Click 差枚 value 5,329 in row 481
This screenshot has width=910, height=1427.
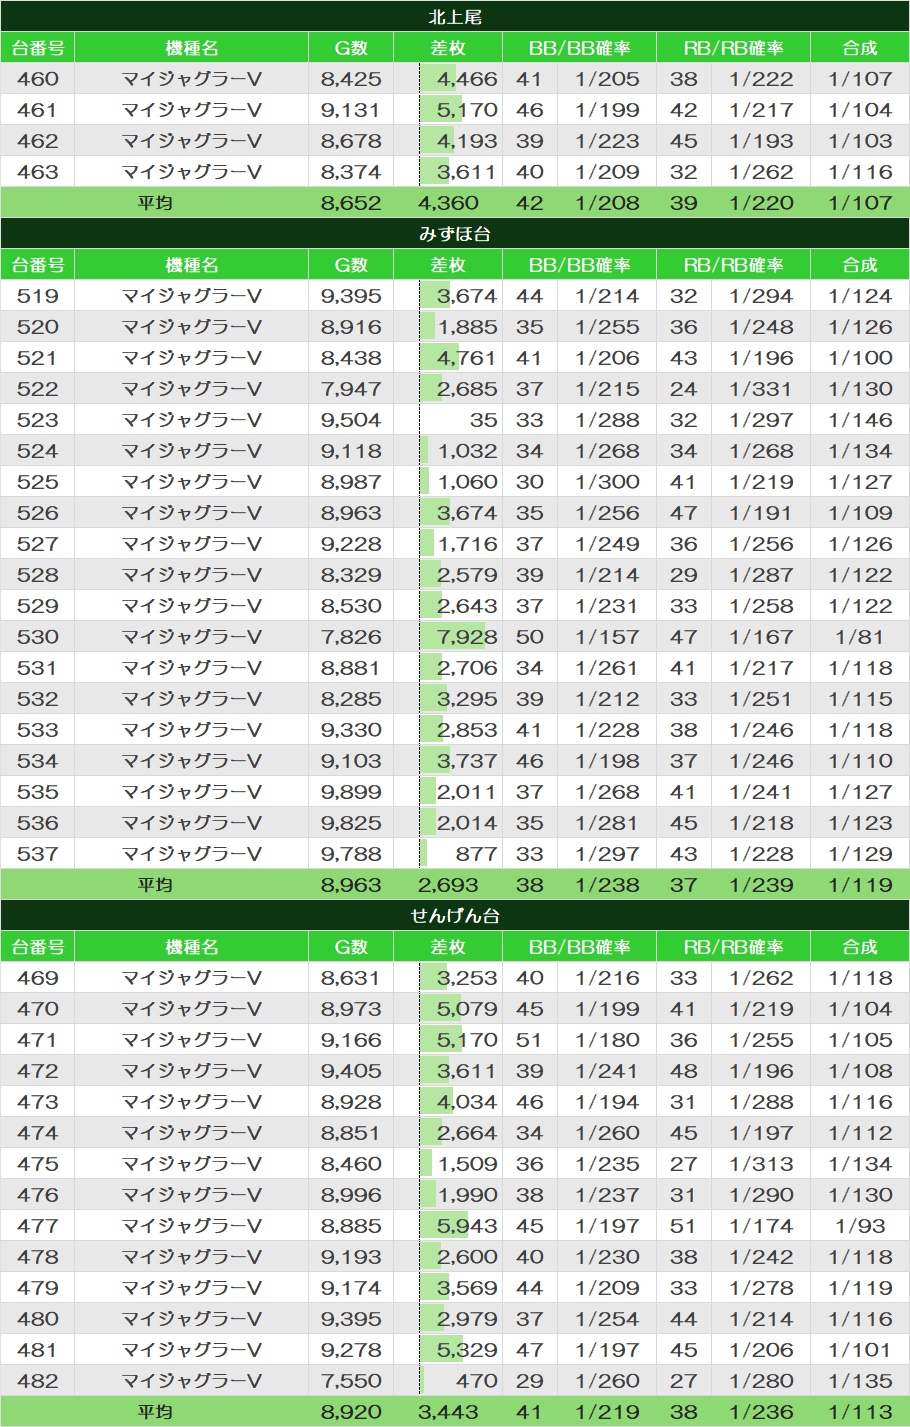[x=467, y=1350]
